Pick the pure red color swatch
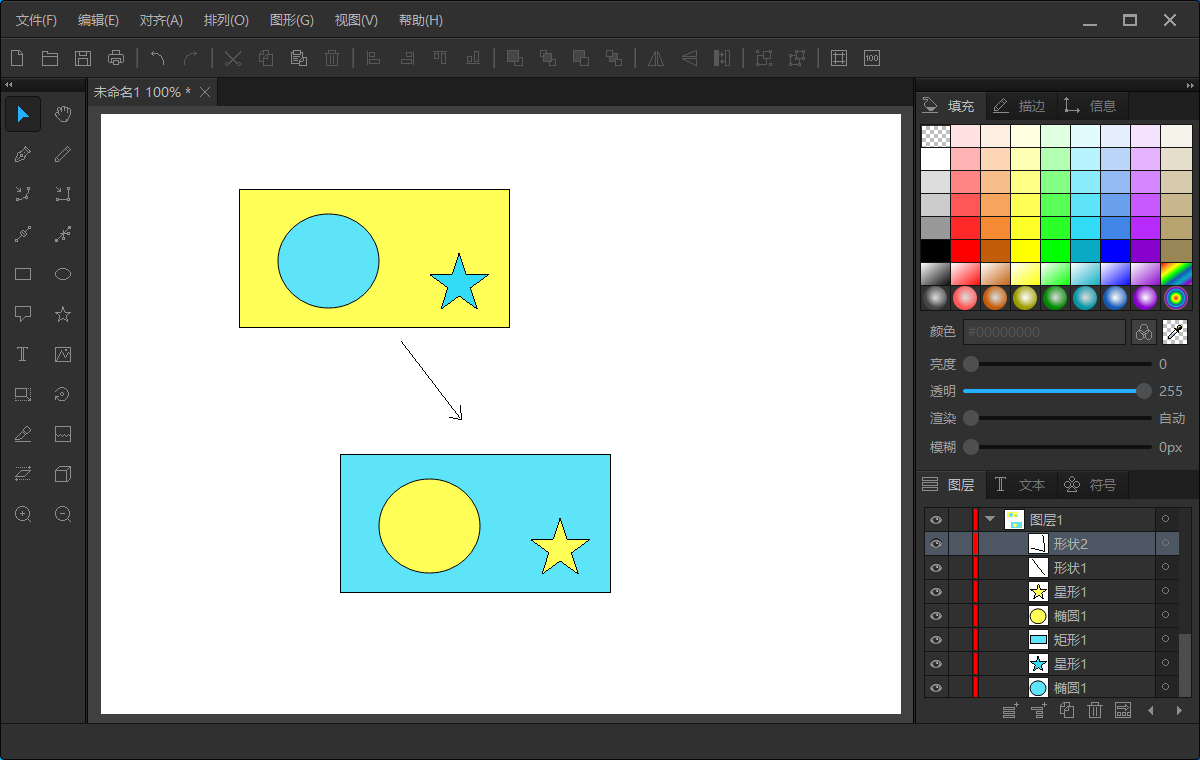Image resolution: width=1200 pixels, height=760 pixels. (965, 250)
